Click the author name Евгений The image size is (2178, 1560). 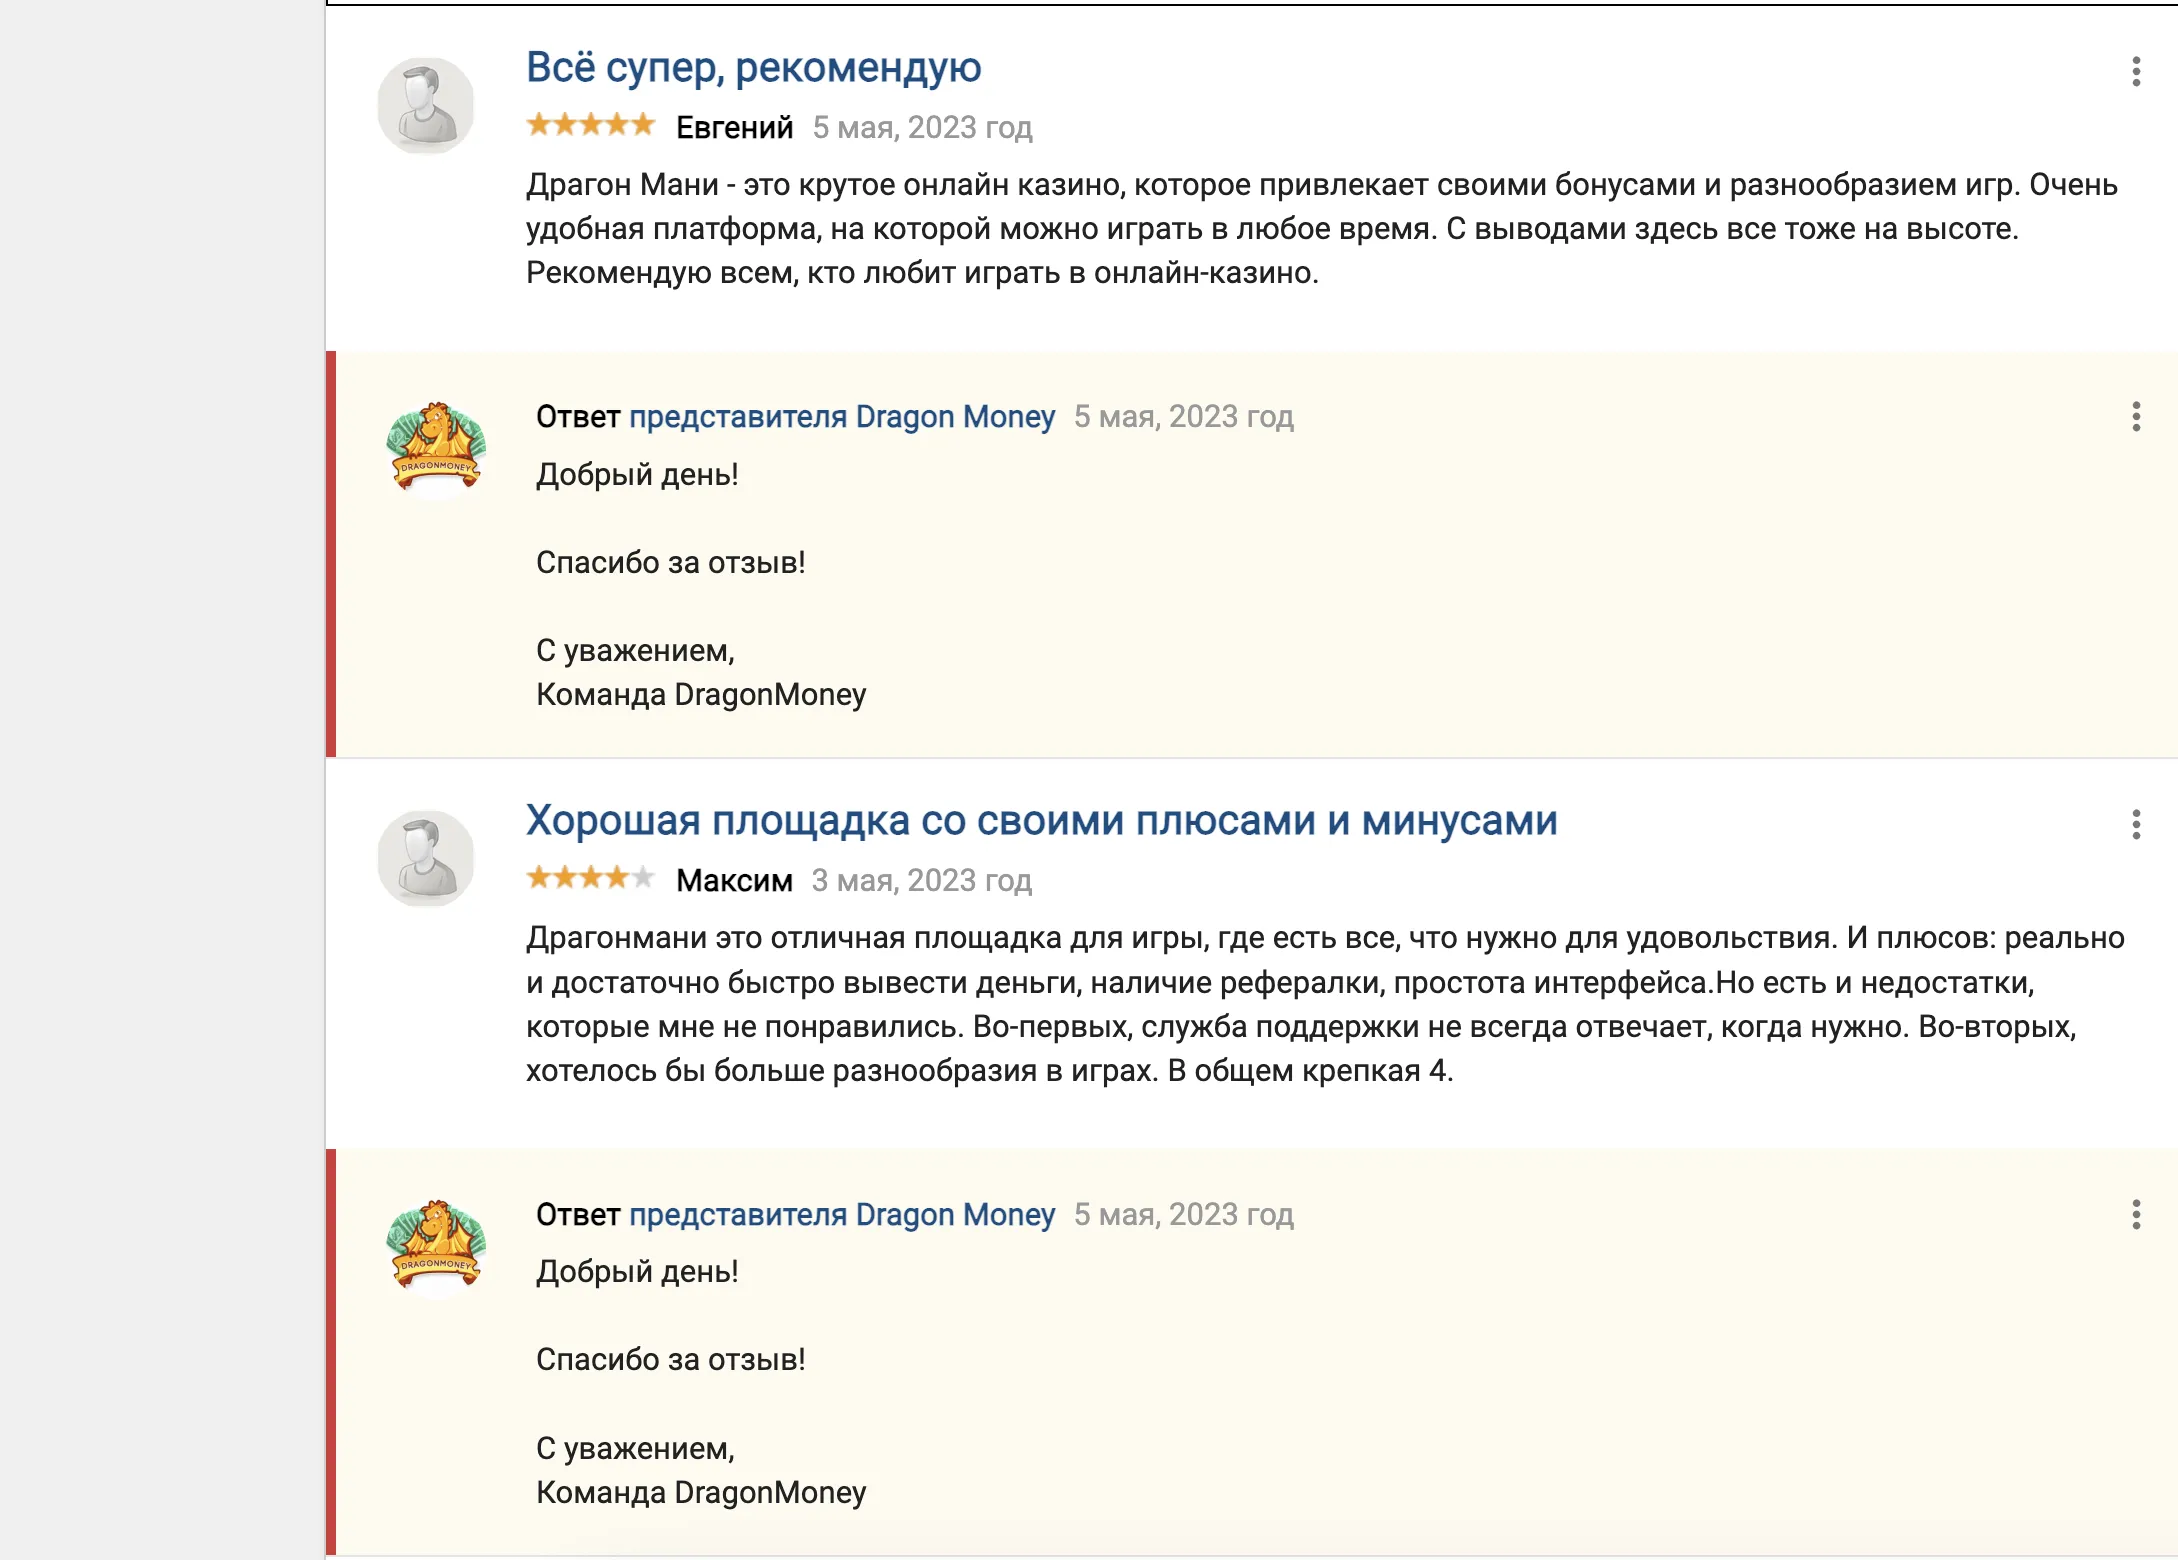(735, 128)
